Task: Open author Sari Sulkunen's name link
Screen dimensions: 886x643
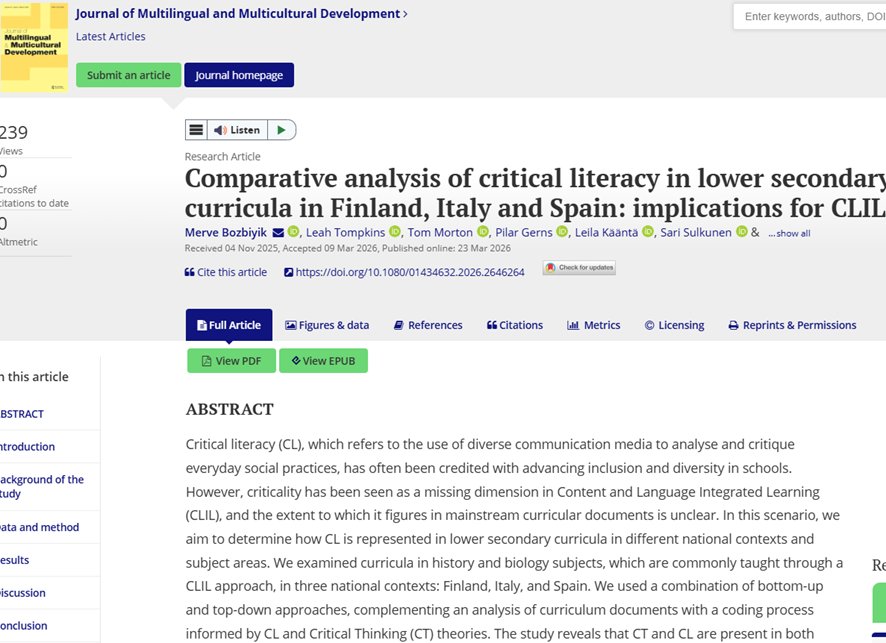Action: 696,232
